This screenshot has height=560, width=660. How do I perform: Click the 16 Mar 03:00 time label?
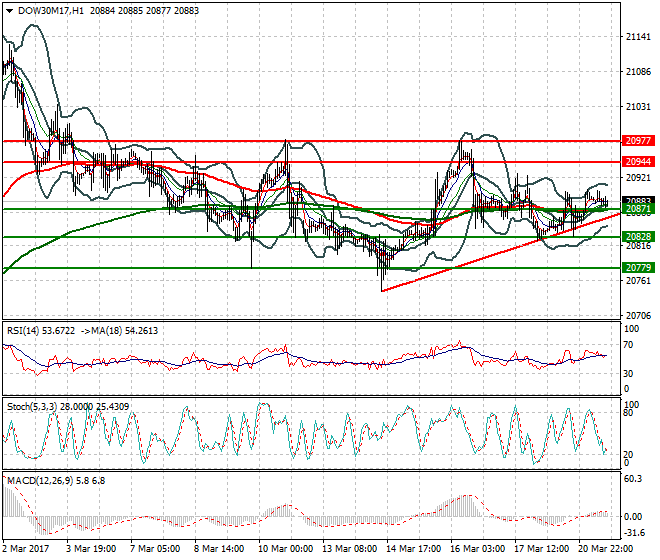(476, 549)
